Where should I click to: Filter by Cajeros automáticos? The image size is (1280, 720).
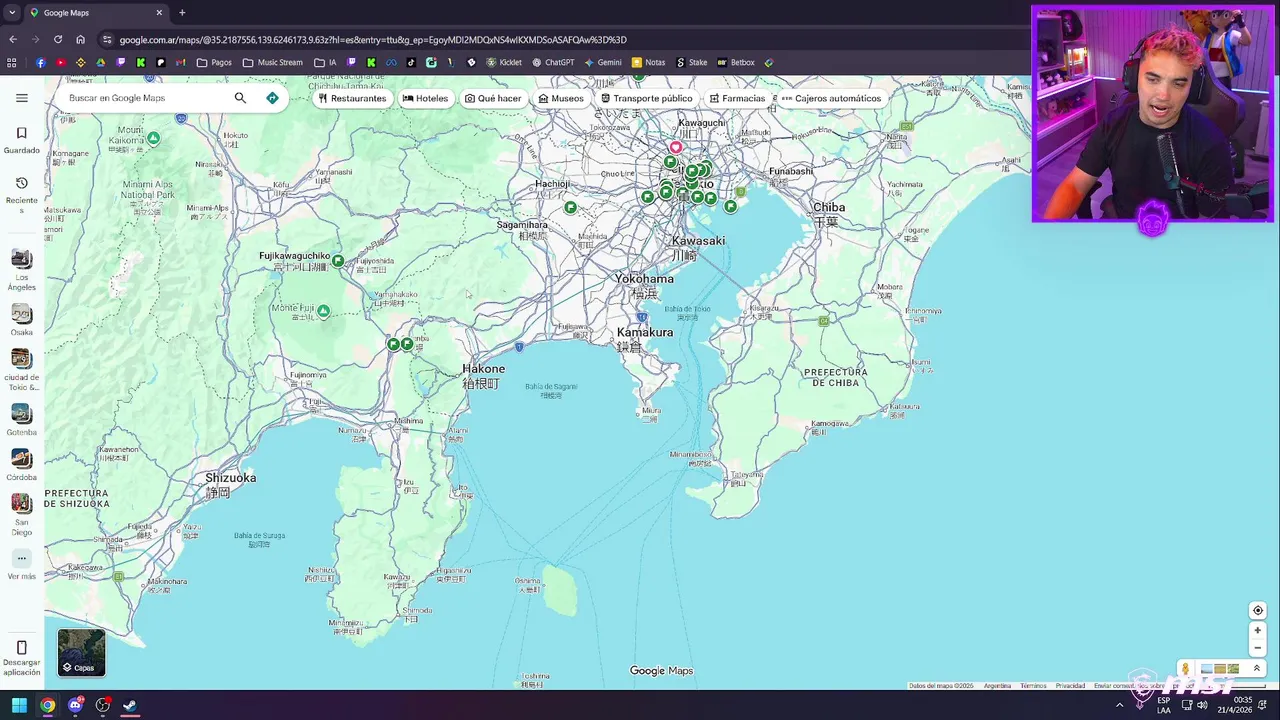pyautogui.click(x=831, y=98)
